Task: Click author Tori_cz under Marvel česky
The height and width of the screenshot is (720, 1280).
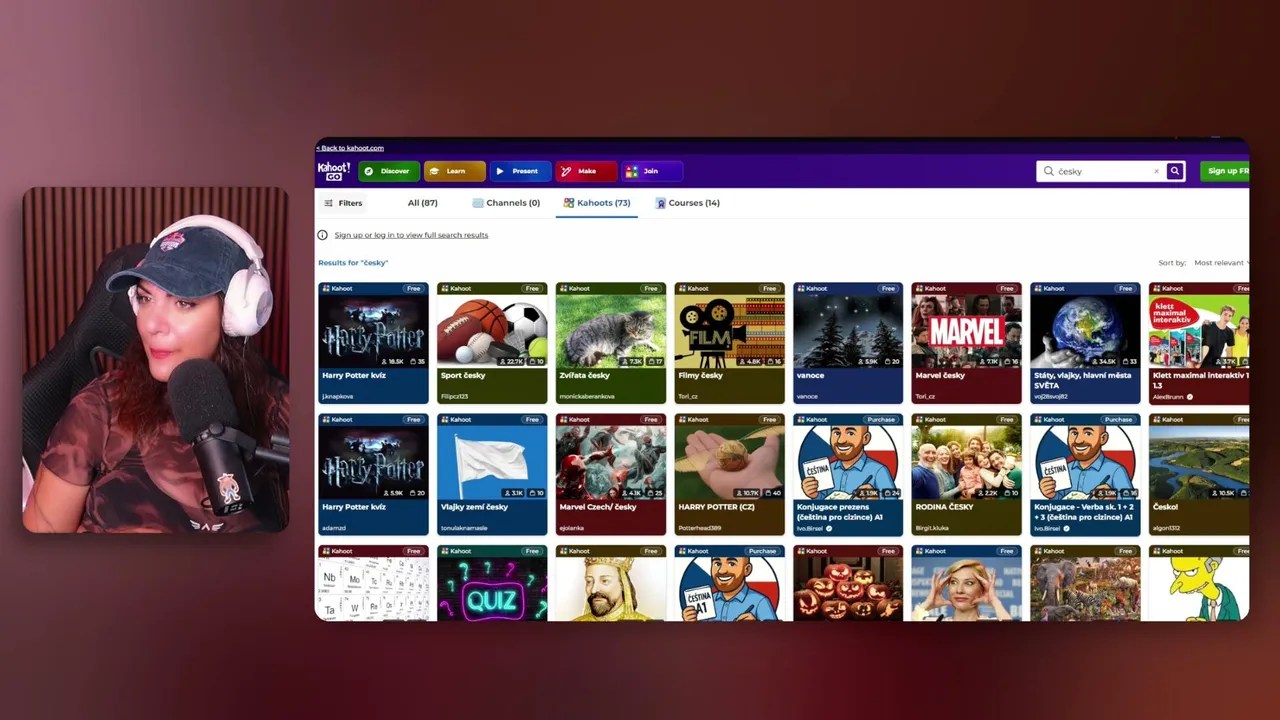Action: 925,397
